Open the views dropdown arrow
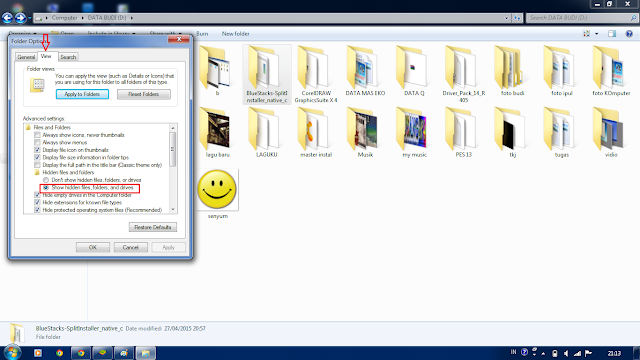 (597, 34)
